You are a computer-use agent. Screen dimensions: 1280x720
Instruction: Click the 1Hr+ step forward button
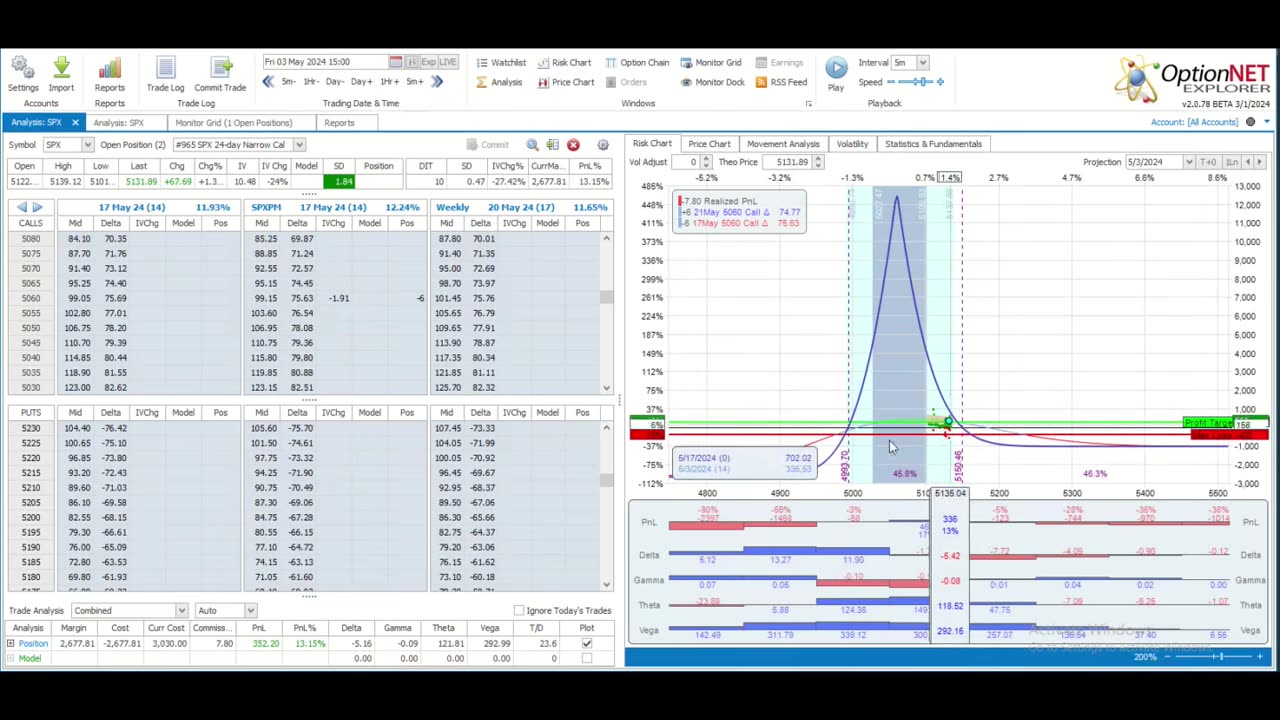pyautogui.click(x=389, y=82)
